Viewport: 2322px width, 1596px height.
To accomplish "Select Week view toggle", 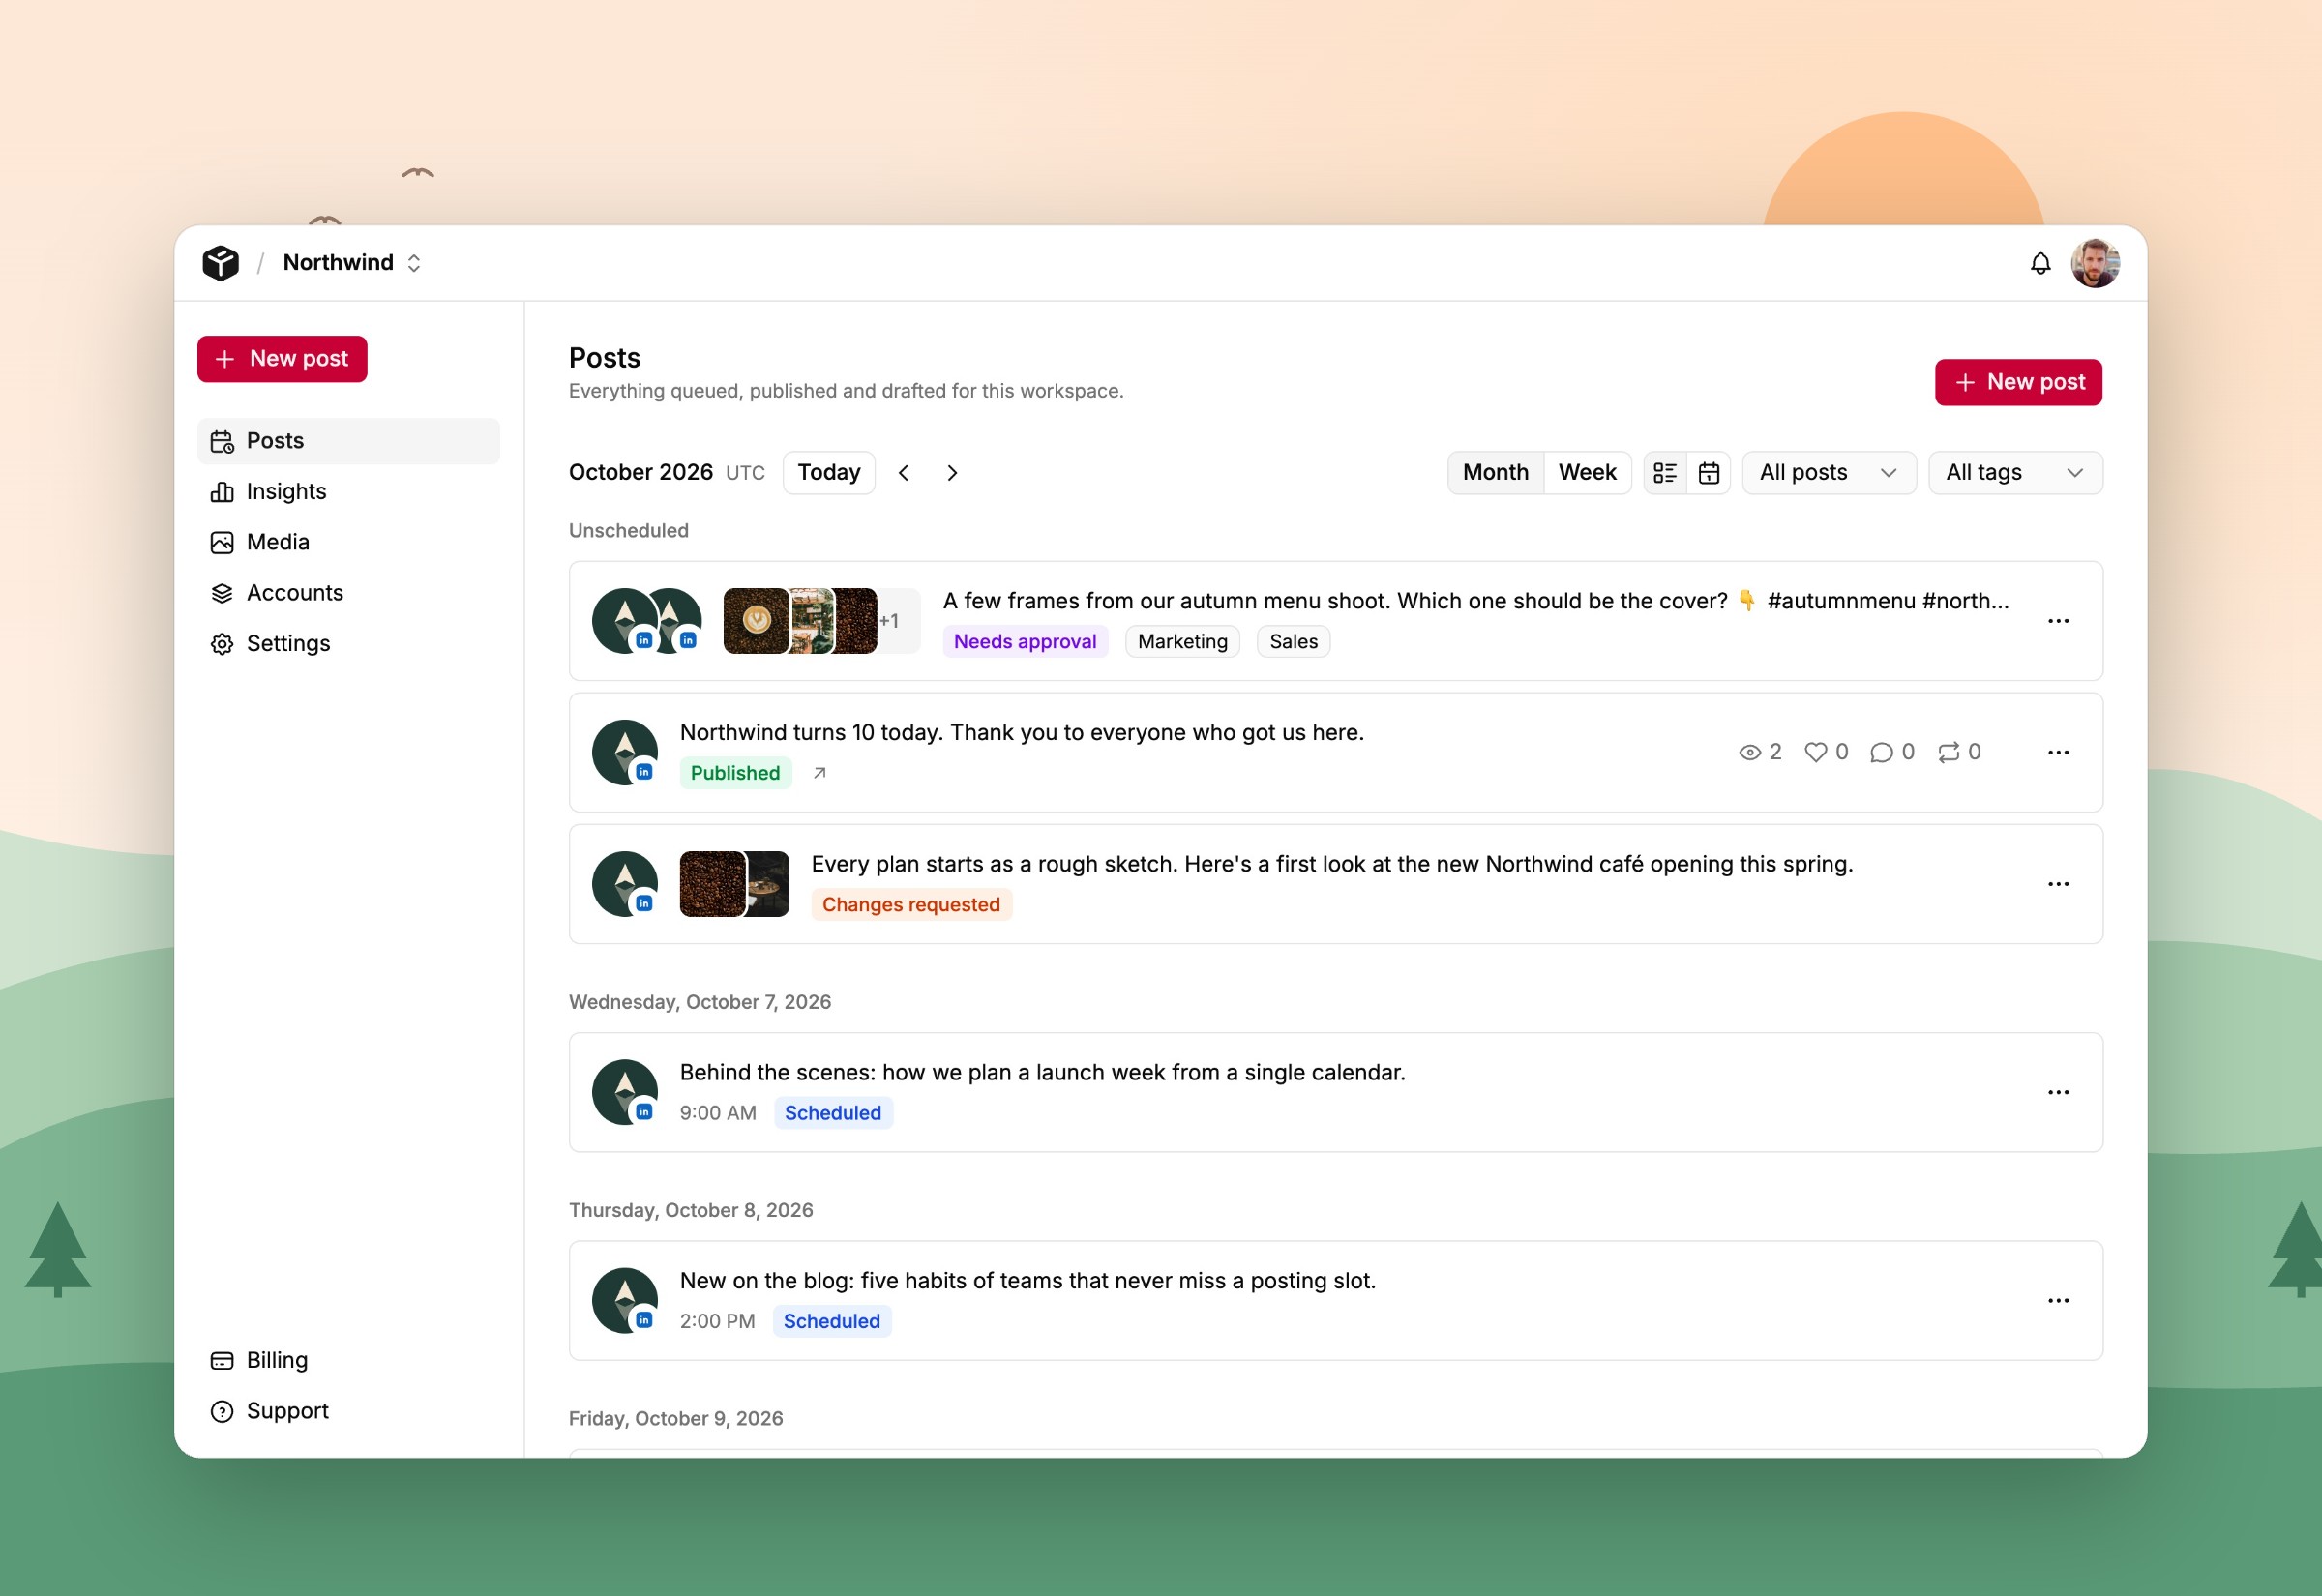I will pyautogui.click(x=1587, y=473).
